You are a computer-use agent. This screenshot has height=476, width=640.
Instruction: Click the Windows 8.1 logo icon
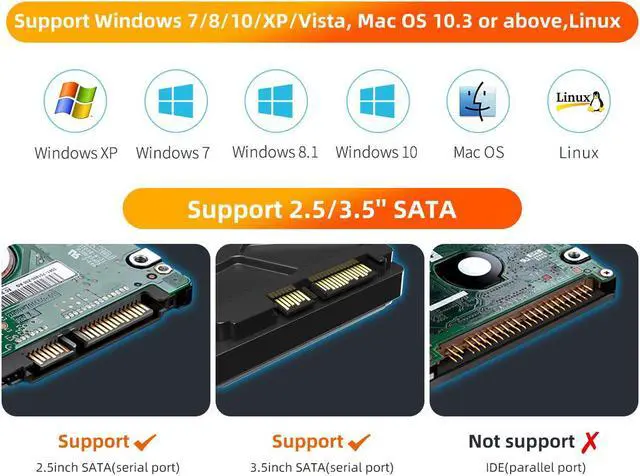click(276, 101)
